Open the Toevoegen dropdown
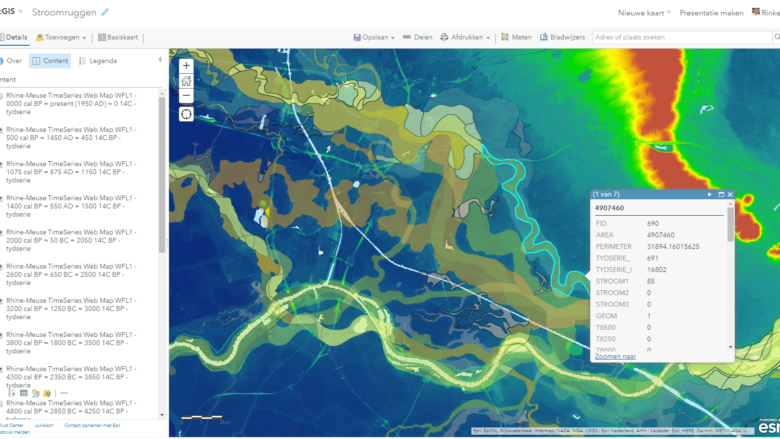Viewport: 780px width, 439px height. [x=62, y=37]
